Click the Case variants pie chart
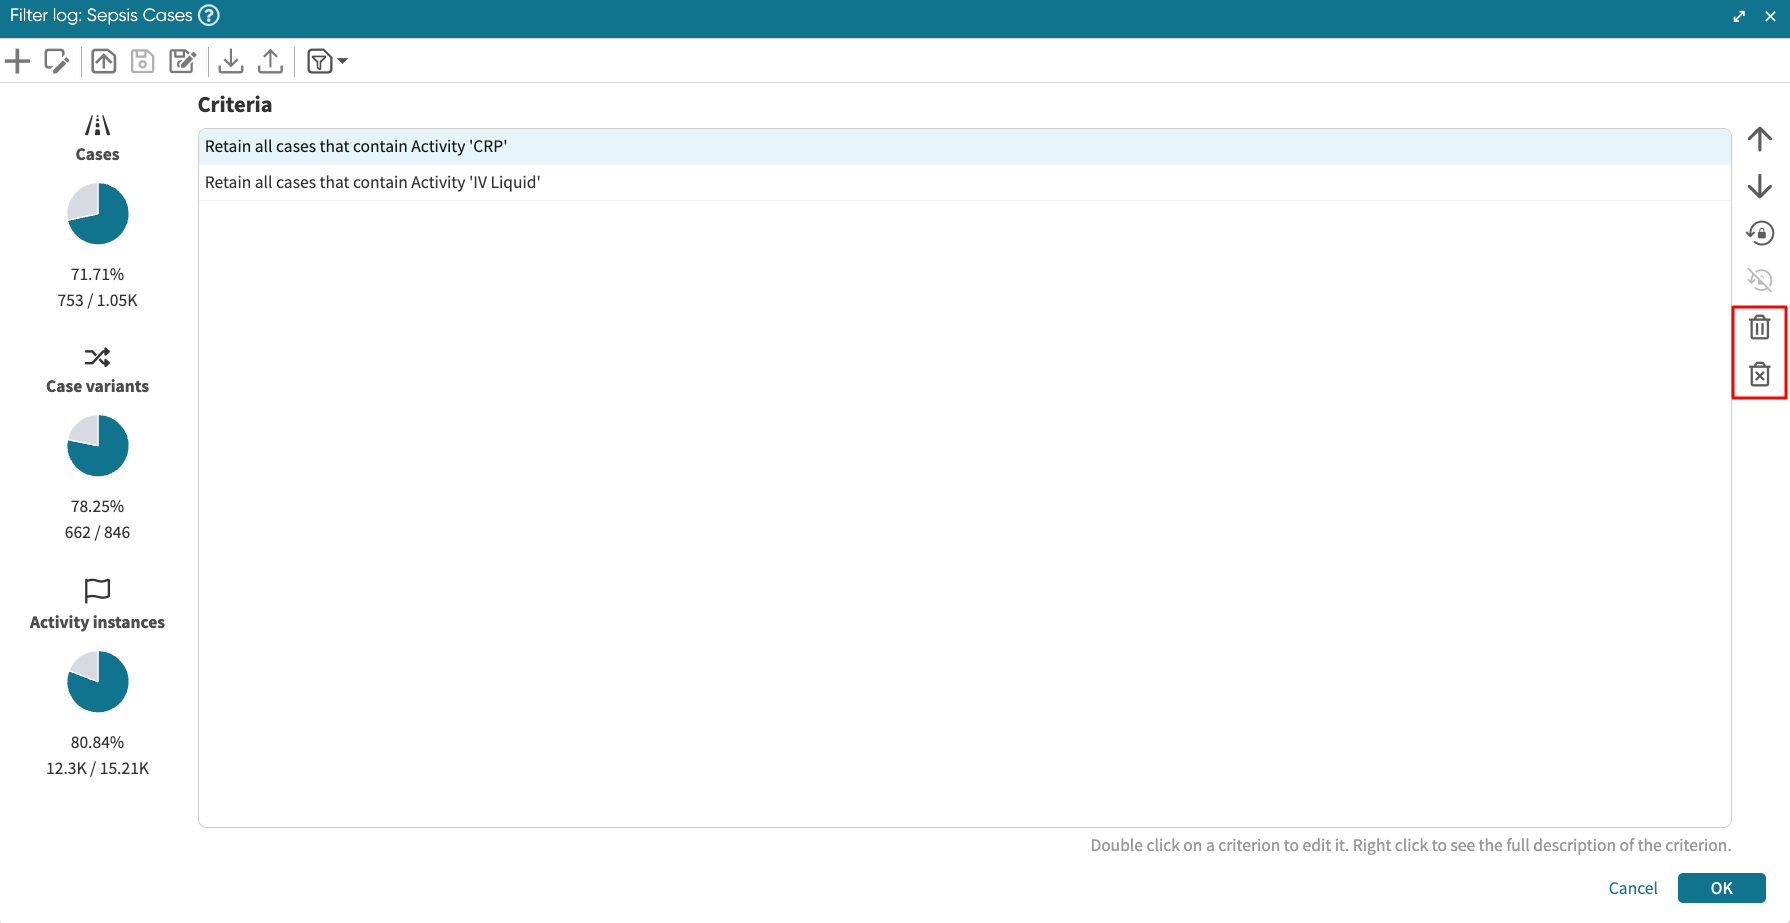The height and width of the screenshot is (923, 1790). [98, 446]
